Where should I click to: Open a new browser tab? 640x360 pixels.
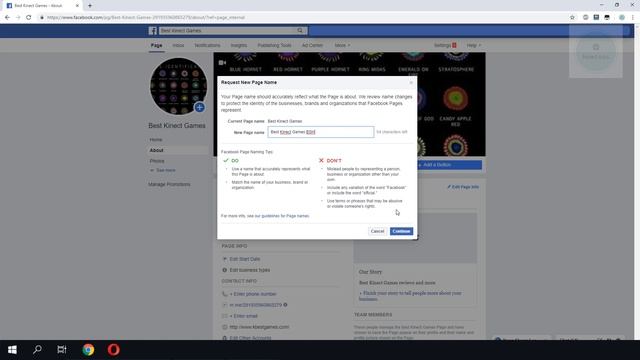[x=90, y=6]
